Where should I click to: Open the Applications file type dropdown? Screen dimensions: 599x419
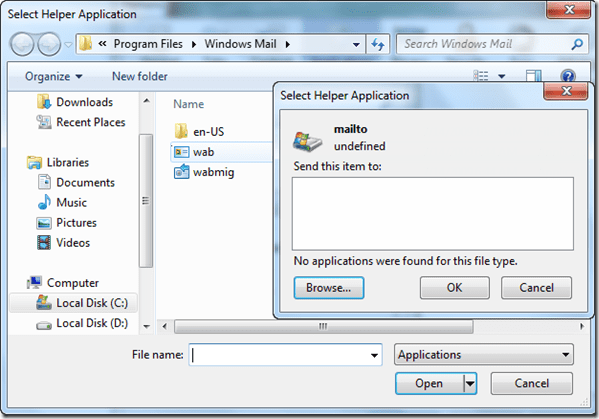coord(484,355)
